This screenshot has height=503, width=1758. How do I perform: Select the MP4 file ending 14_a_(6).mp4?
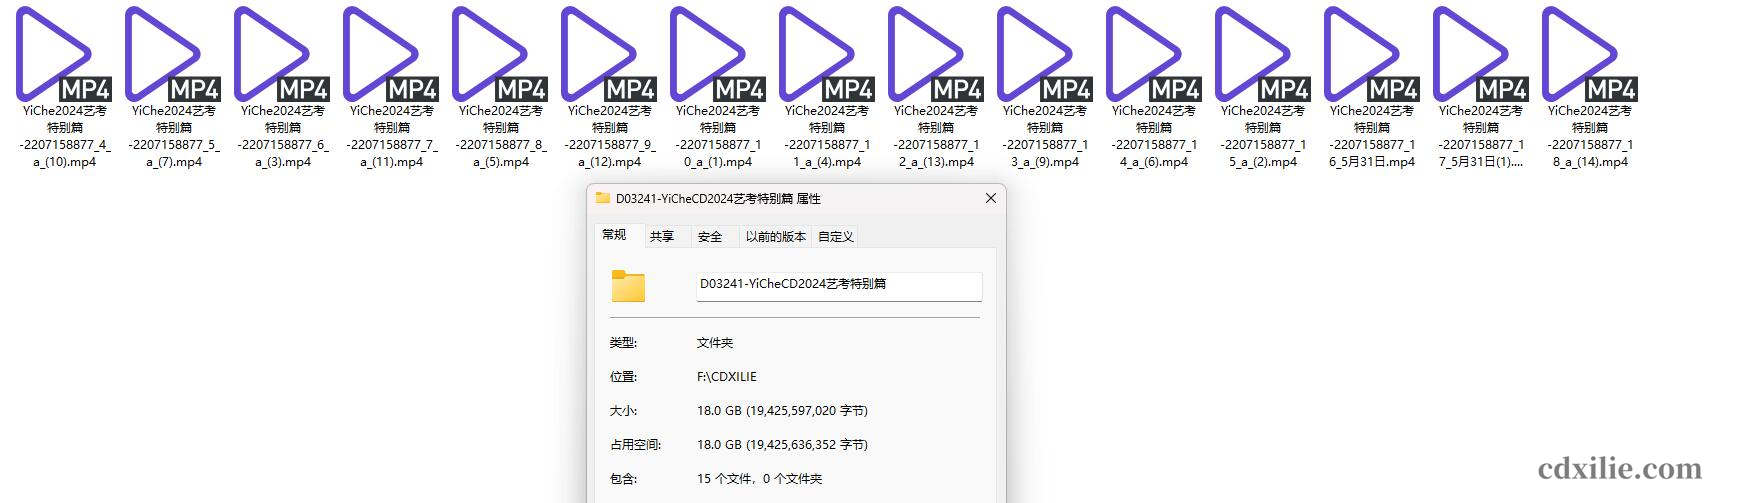1154,87
